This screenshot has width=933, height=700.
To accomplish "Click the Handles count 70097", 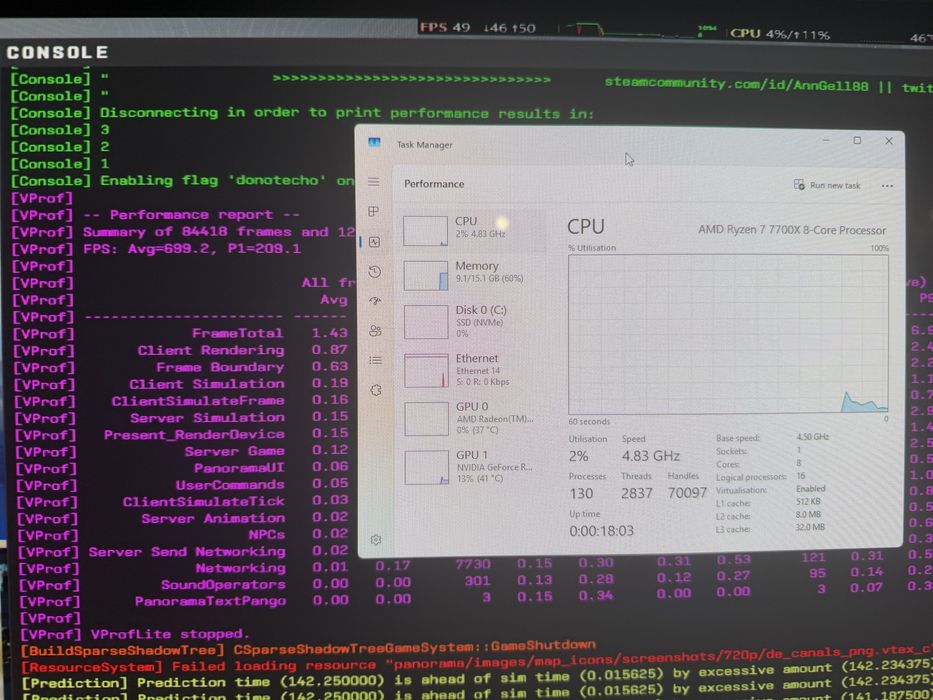I will (687, 492).
